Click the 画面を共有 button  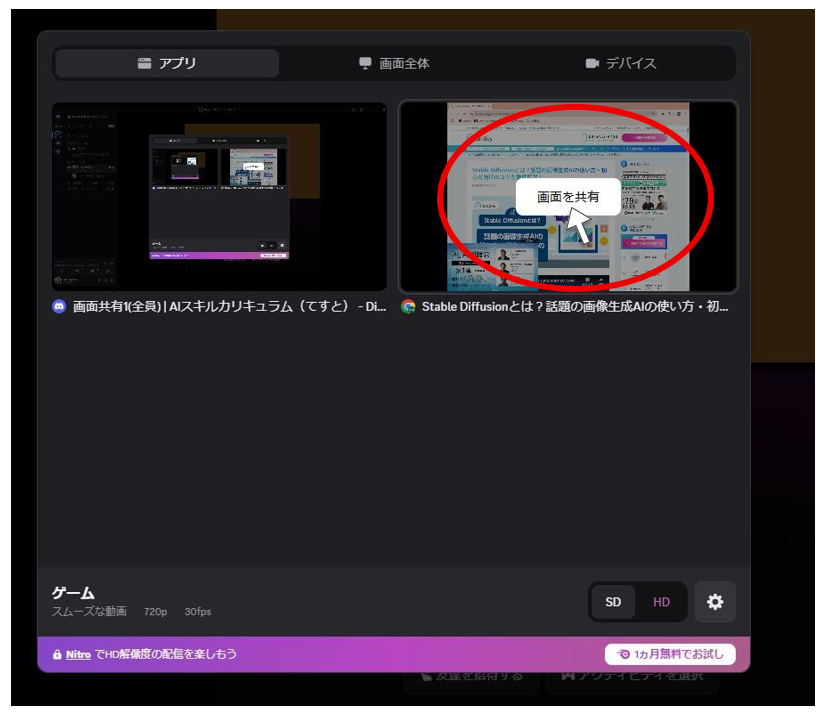568,197
